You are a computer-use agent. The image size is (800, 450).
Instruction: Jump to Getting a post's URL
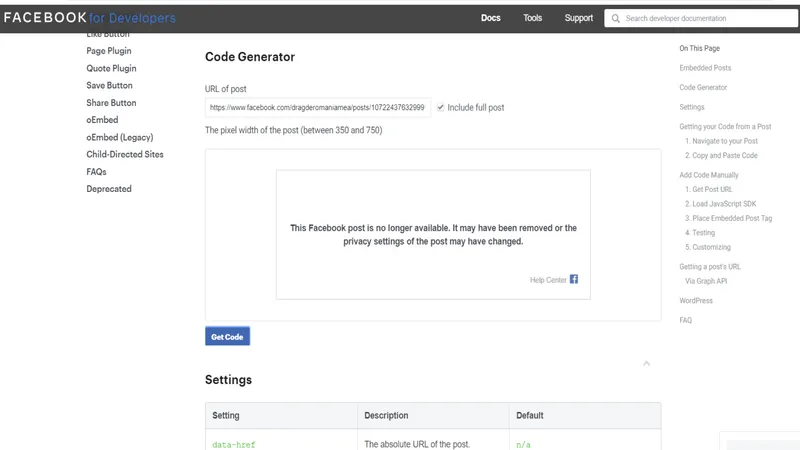point(710,266)
